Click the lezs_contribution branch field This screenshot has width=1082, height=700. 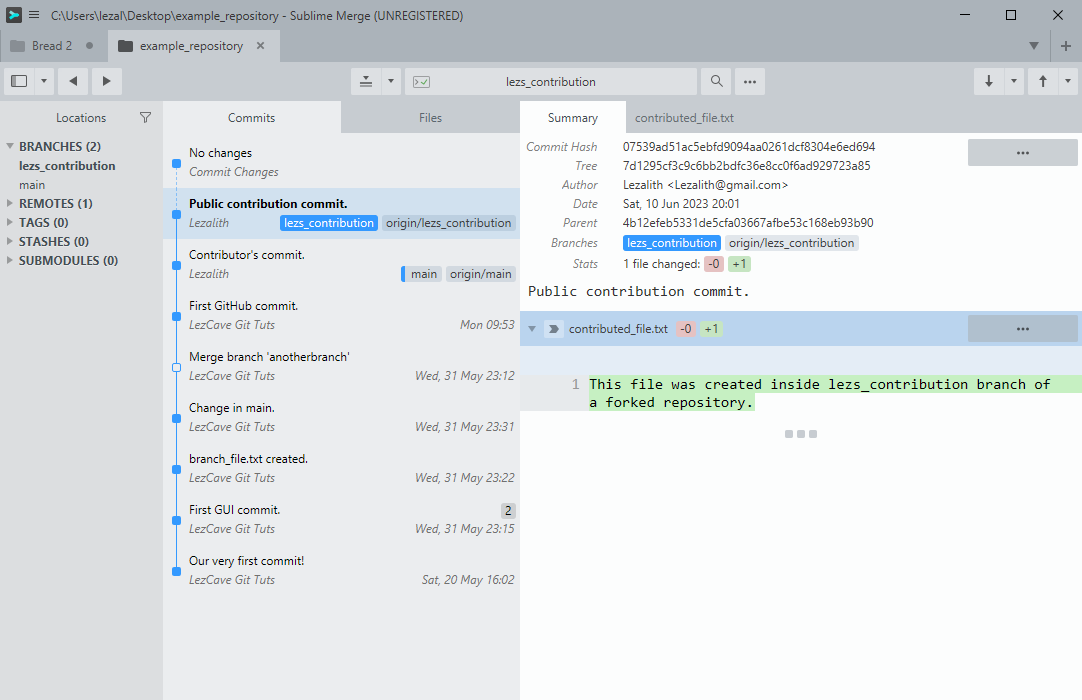click(551, 81)
